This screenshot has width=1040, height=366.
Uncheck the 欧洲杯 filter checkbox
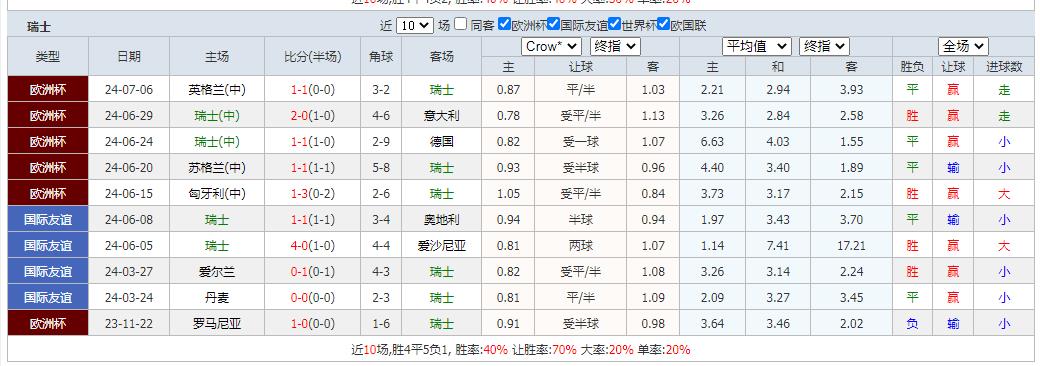click(504, 25)
